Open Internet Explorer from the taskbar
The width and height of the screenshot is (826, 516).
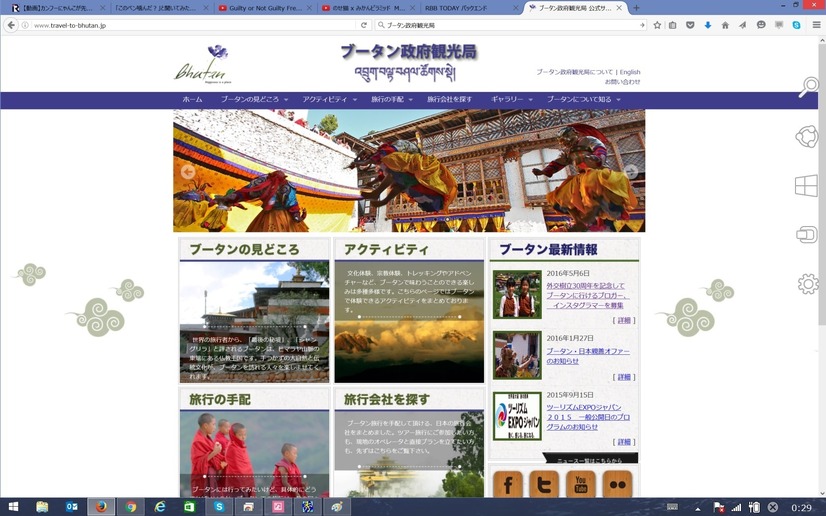(x=160, y=507)
